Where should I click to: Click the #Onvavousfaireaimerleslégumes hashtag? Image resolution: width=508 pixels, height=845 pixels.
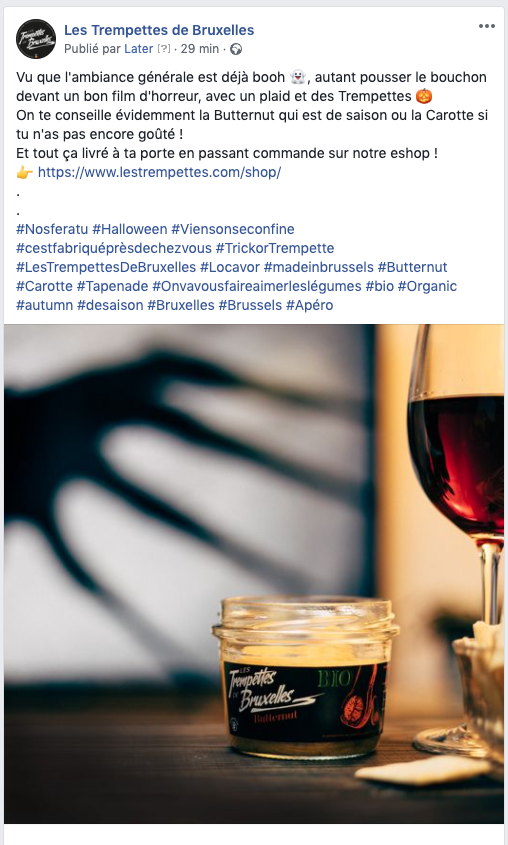[257, 286]
